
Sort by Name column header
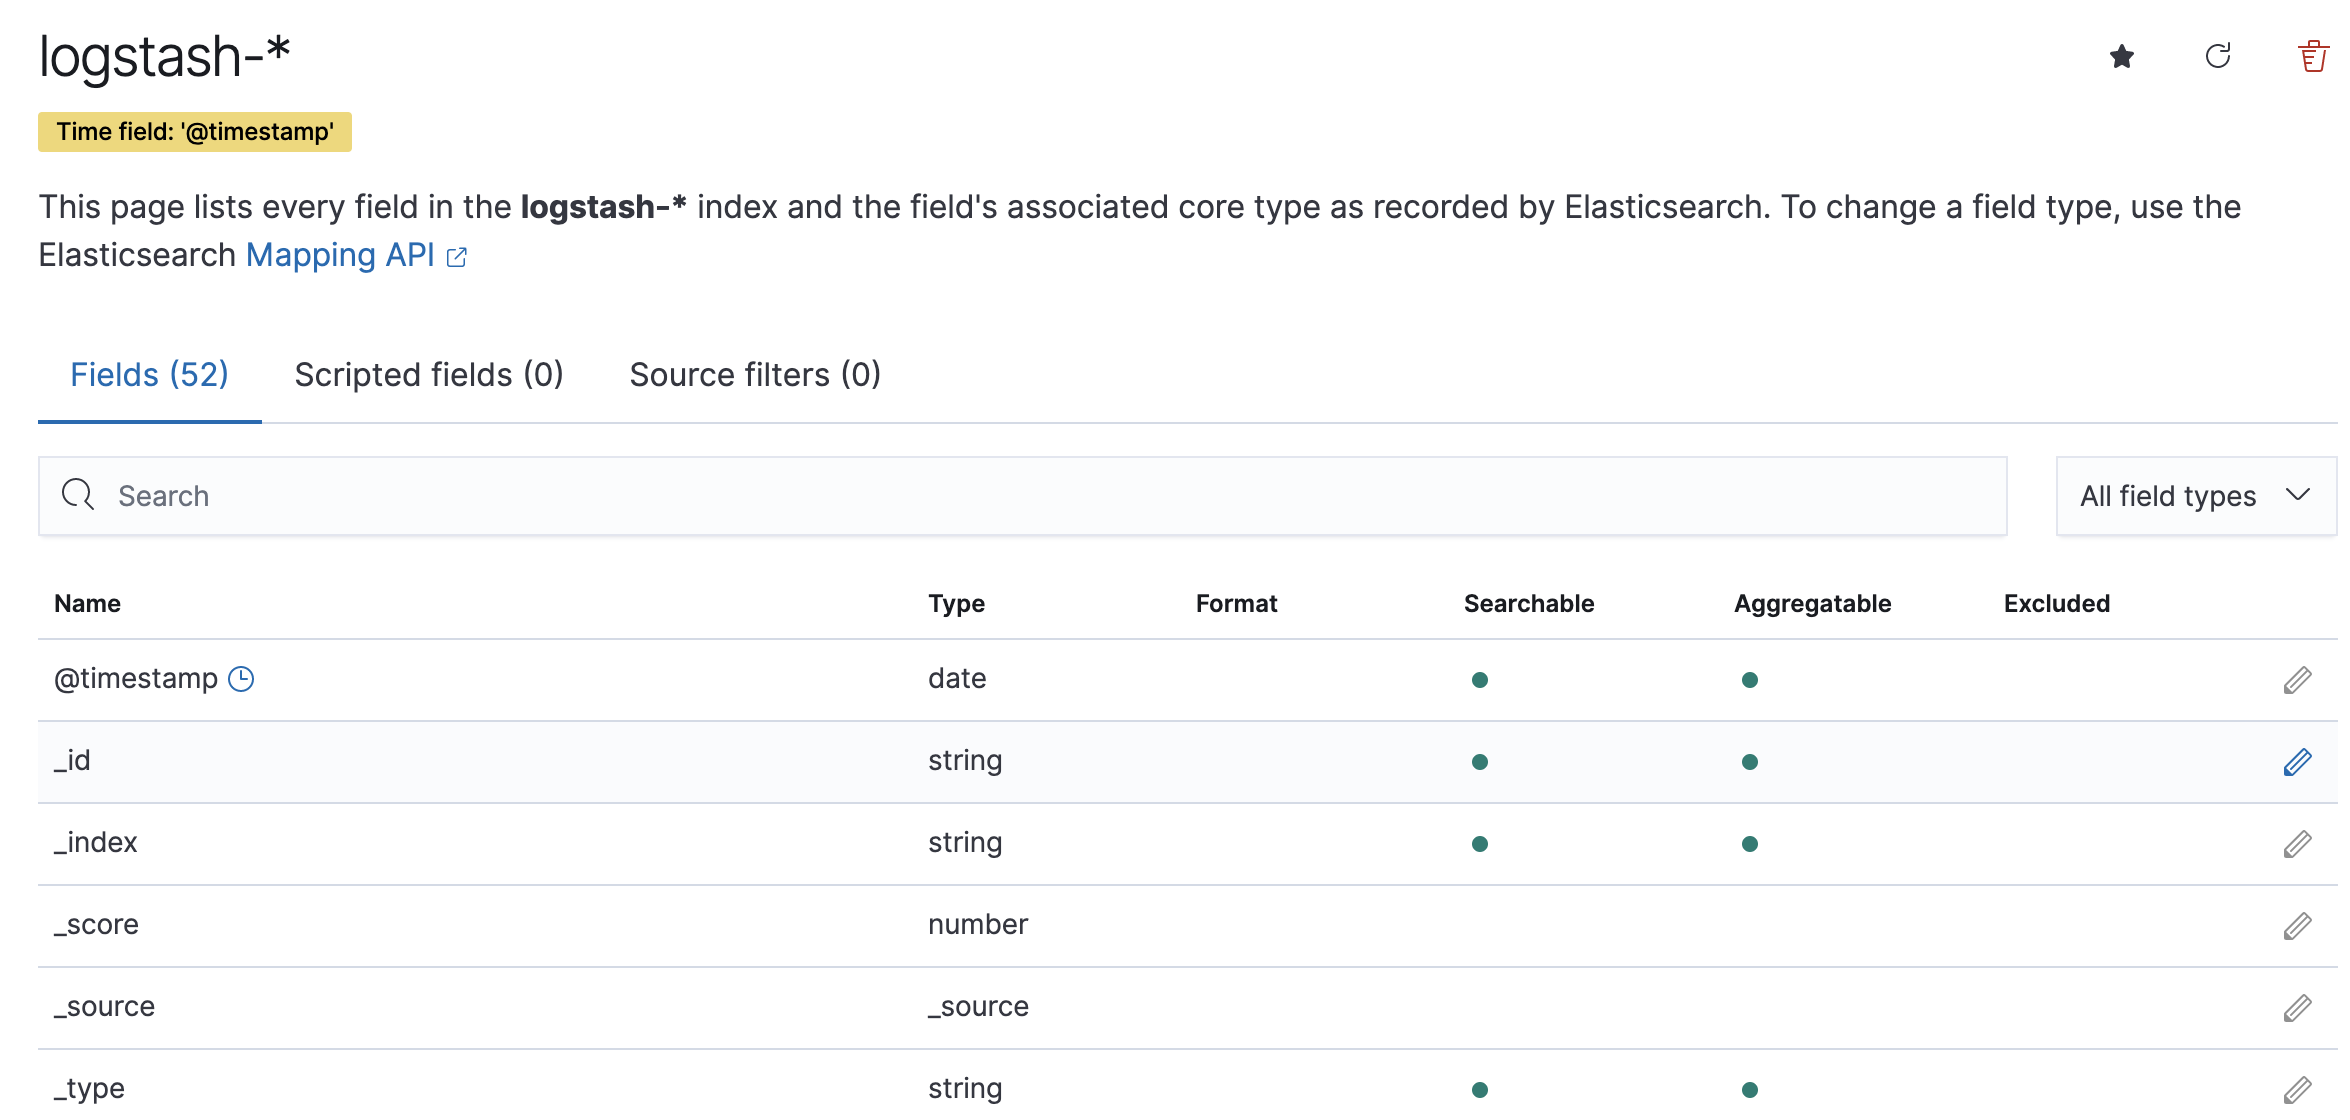coord(87,604)
